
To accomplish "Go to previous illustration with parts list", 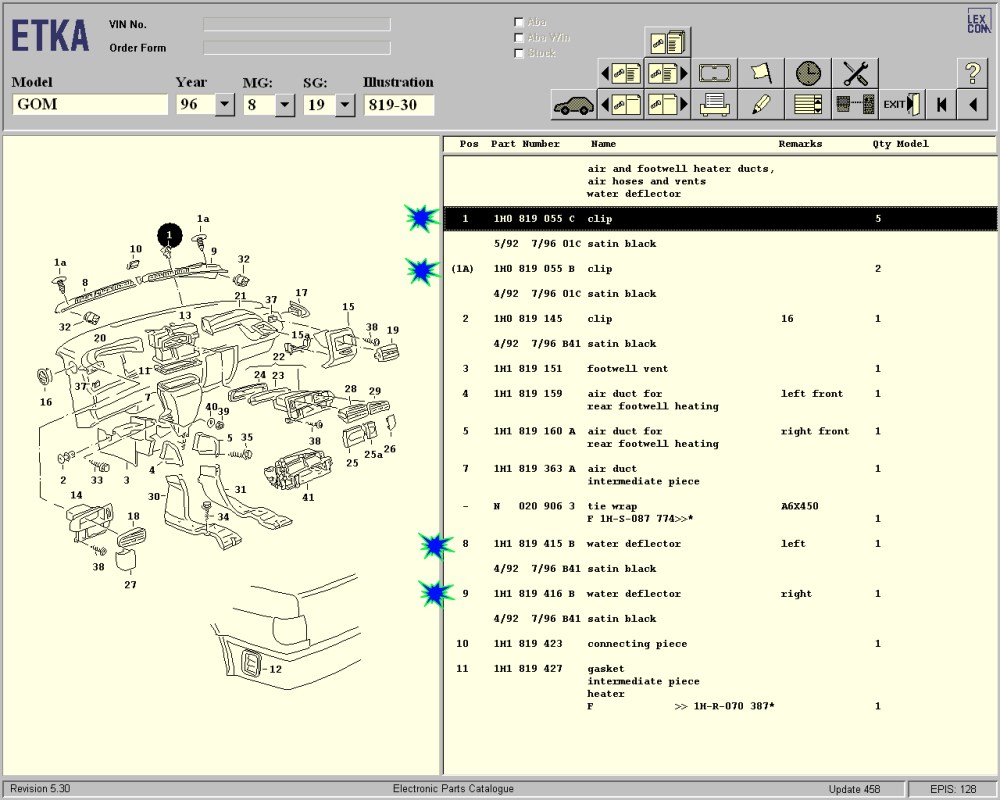I will pos(621,73).
